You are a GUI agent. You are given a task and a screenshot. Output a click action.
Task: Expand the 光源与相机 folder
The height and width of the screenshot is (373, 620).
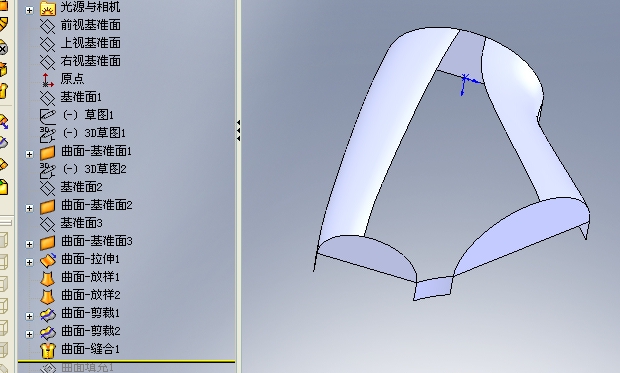coord(30,10)
